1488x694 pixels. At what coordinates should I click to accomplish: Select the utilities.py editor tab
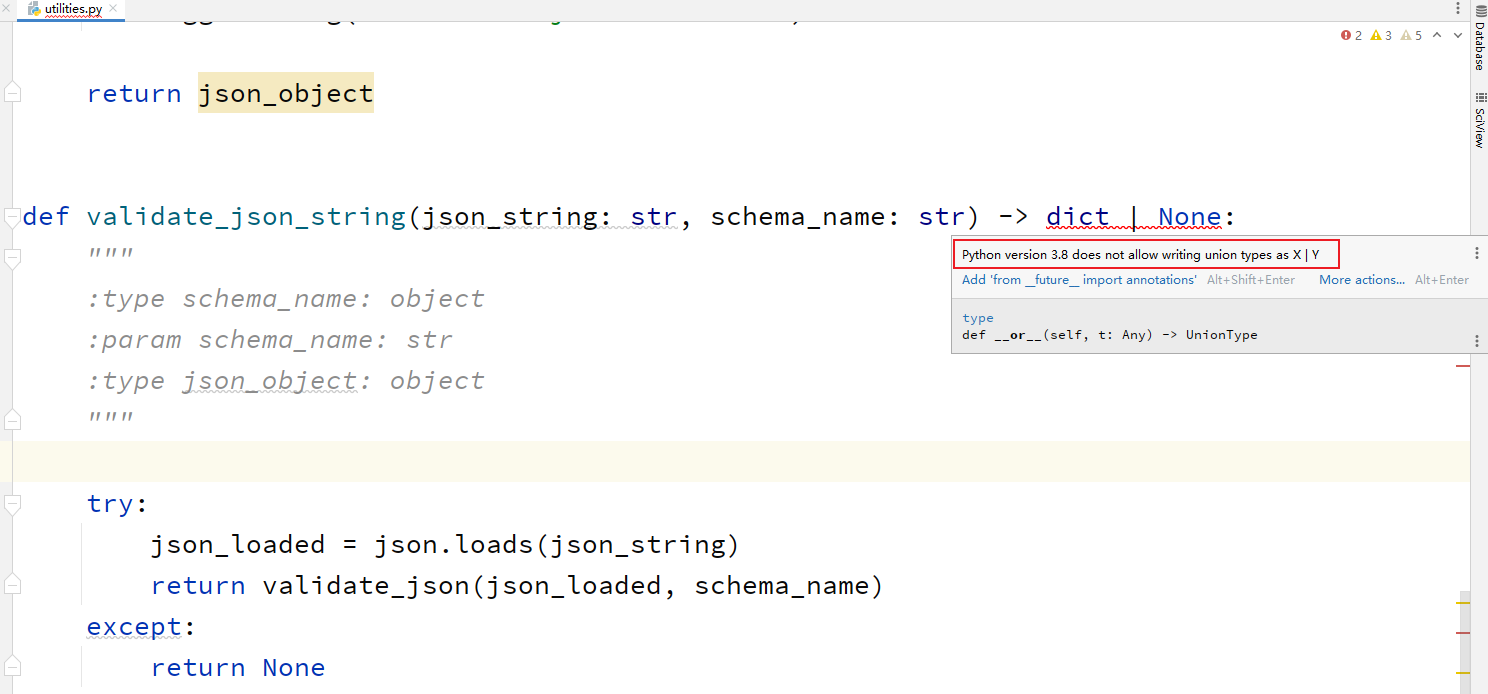70,9
